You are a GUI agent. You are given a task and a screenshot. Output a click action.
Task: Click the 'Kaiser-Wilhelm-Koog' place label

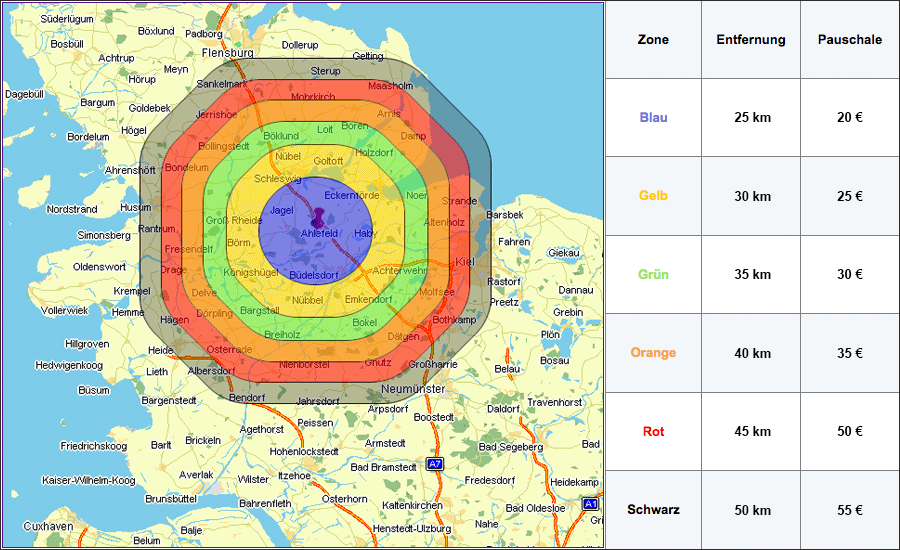[x=88, y=481]
